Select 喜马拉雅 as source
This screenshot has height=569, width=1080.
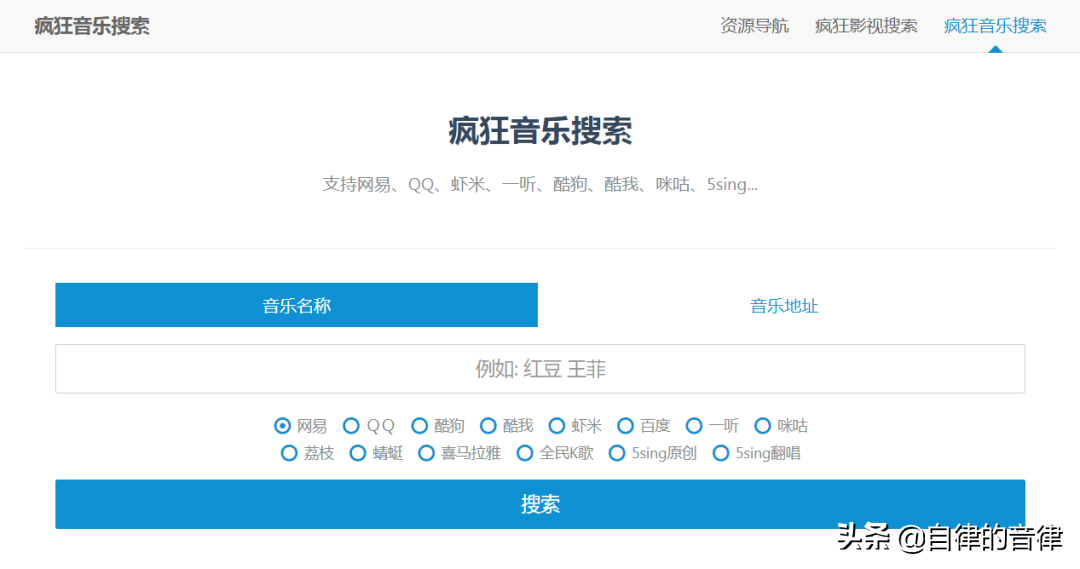426,453
